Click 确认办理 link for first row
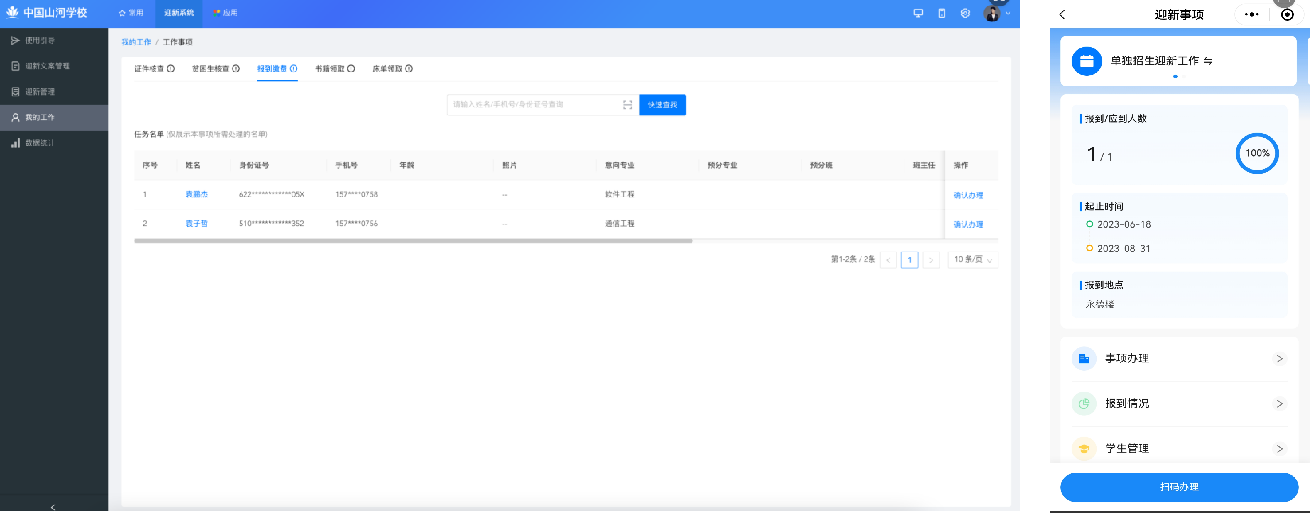This screenshot has height=513, width=1311. coord(968,195)
